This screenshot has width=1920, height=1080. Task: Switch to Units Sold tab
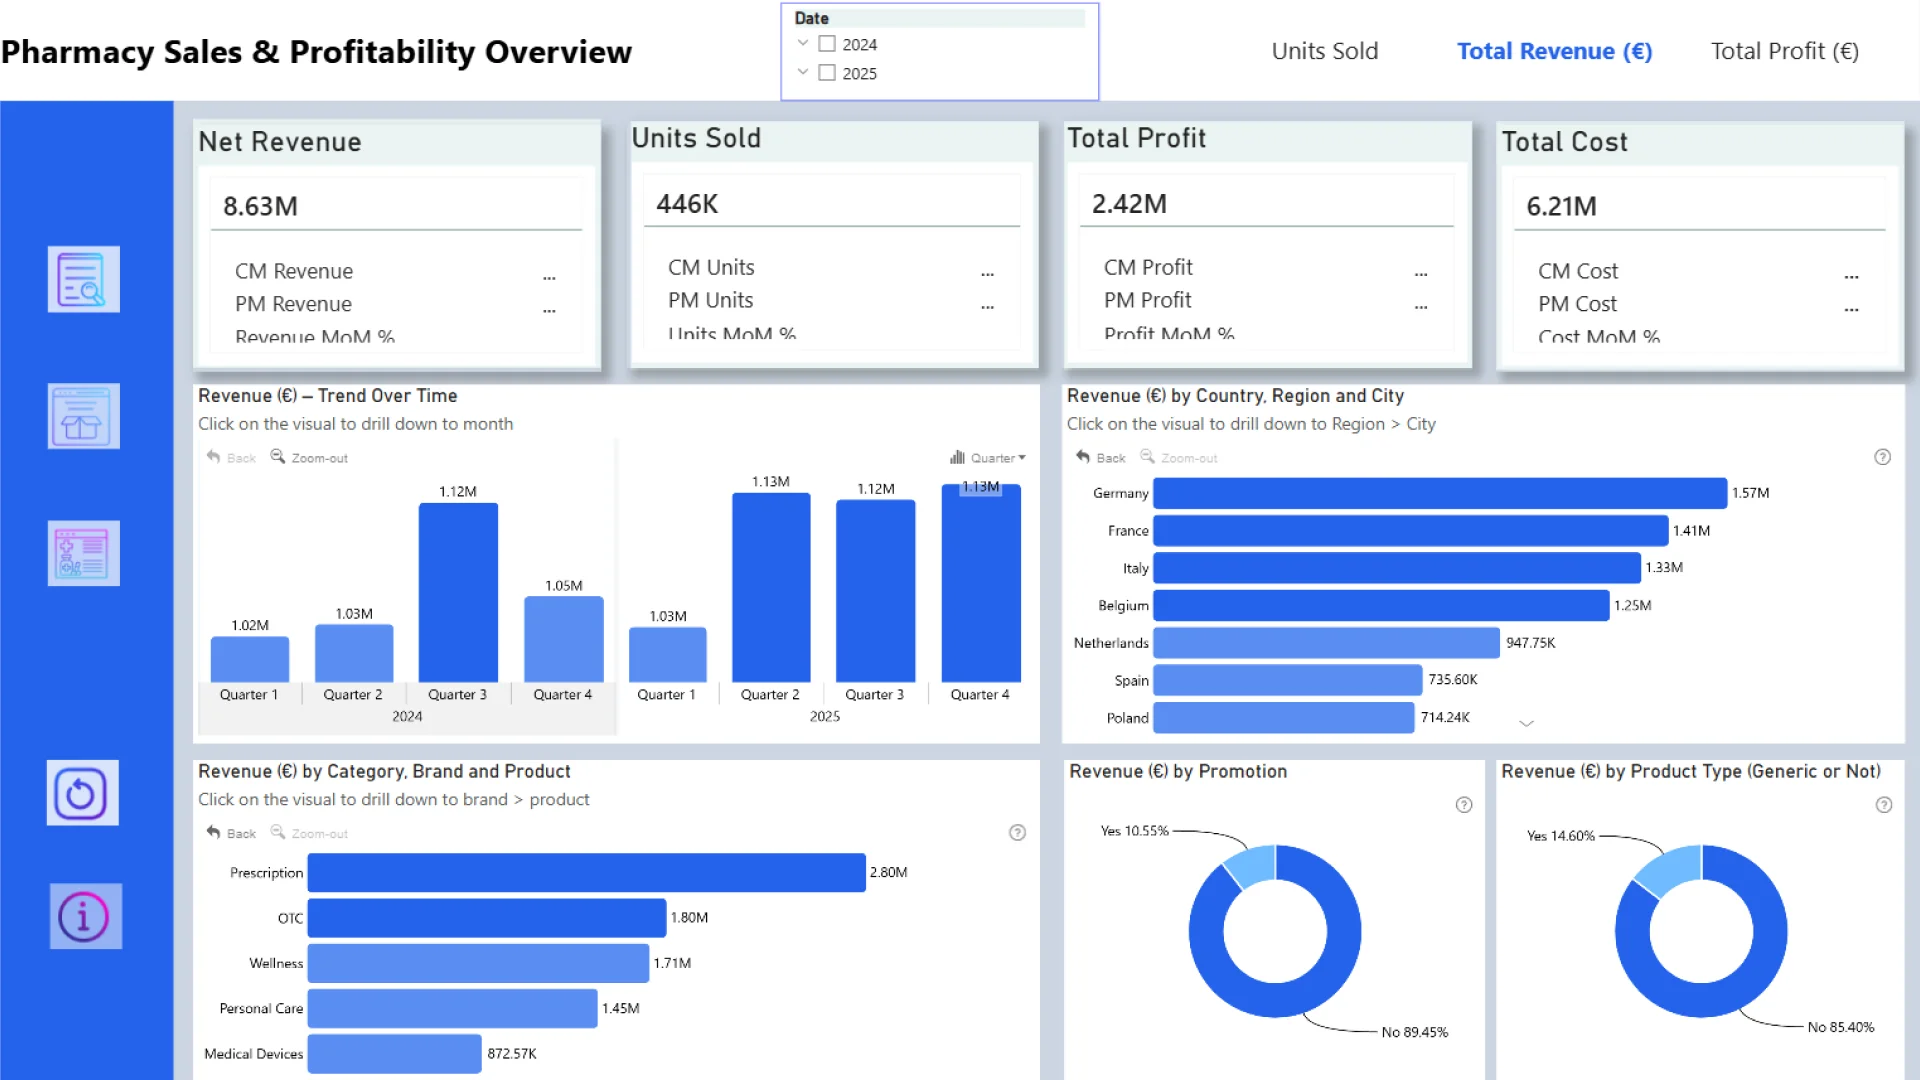coord(1324,51)
